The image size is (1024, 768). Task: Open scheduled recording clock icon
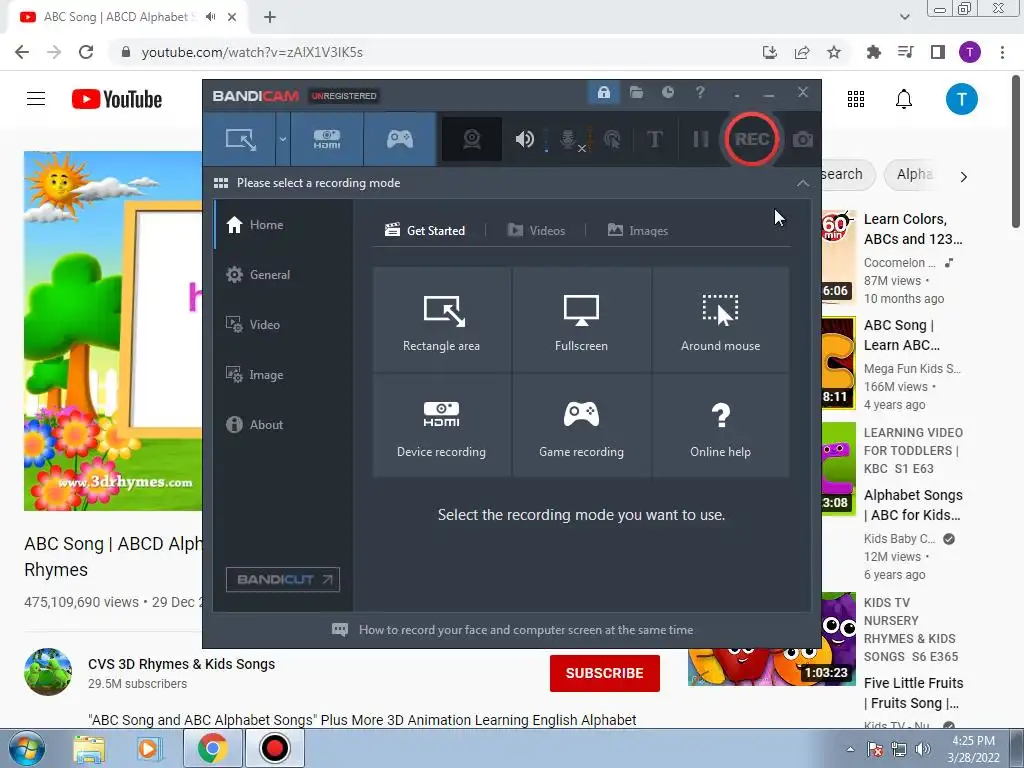[667, 93]
